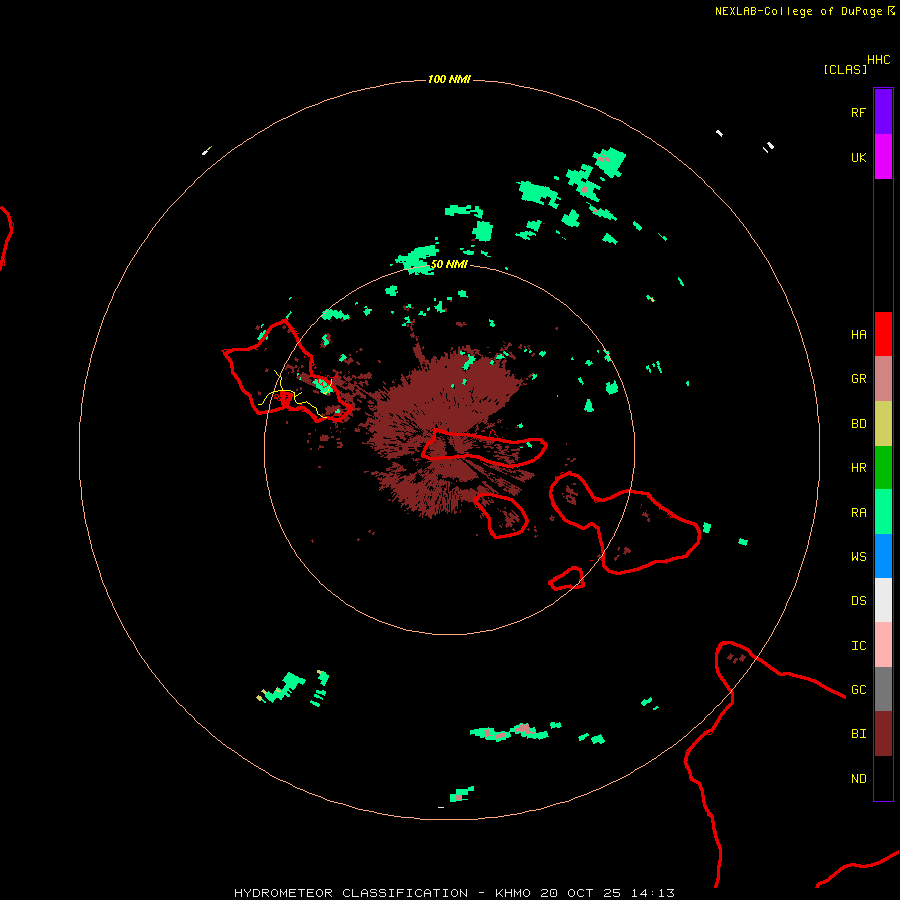
Task: Click the KHMO station identifier
Action: coord(513,893)
